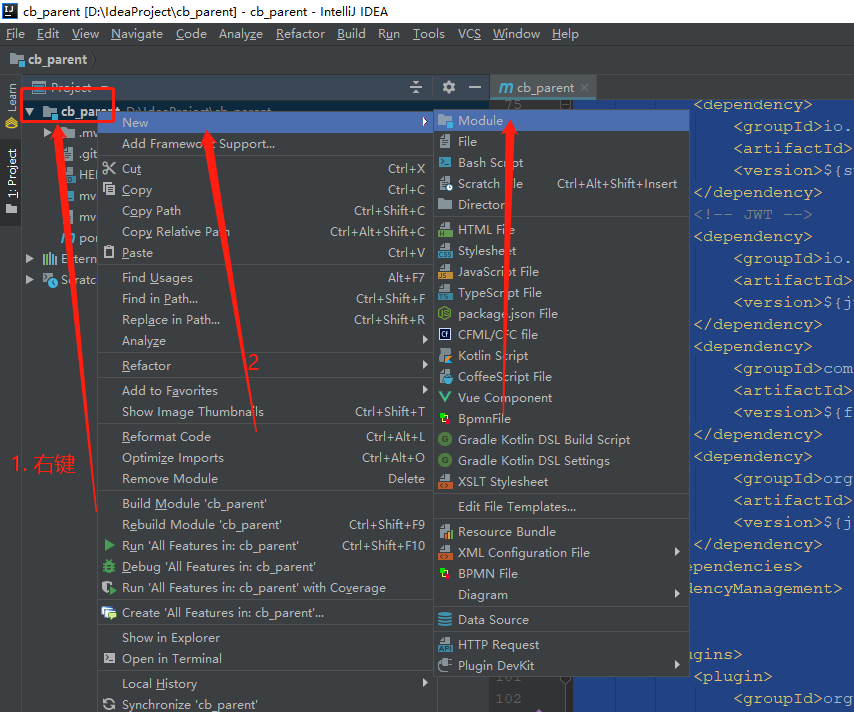Open the Navigate menu
This screenshot has height=712, width=854.
[x=137, y=34]
